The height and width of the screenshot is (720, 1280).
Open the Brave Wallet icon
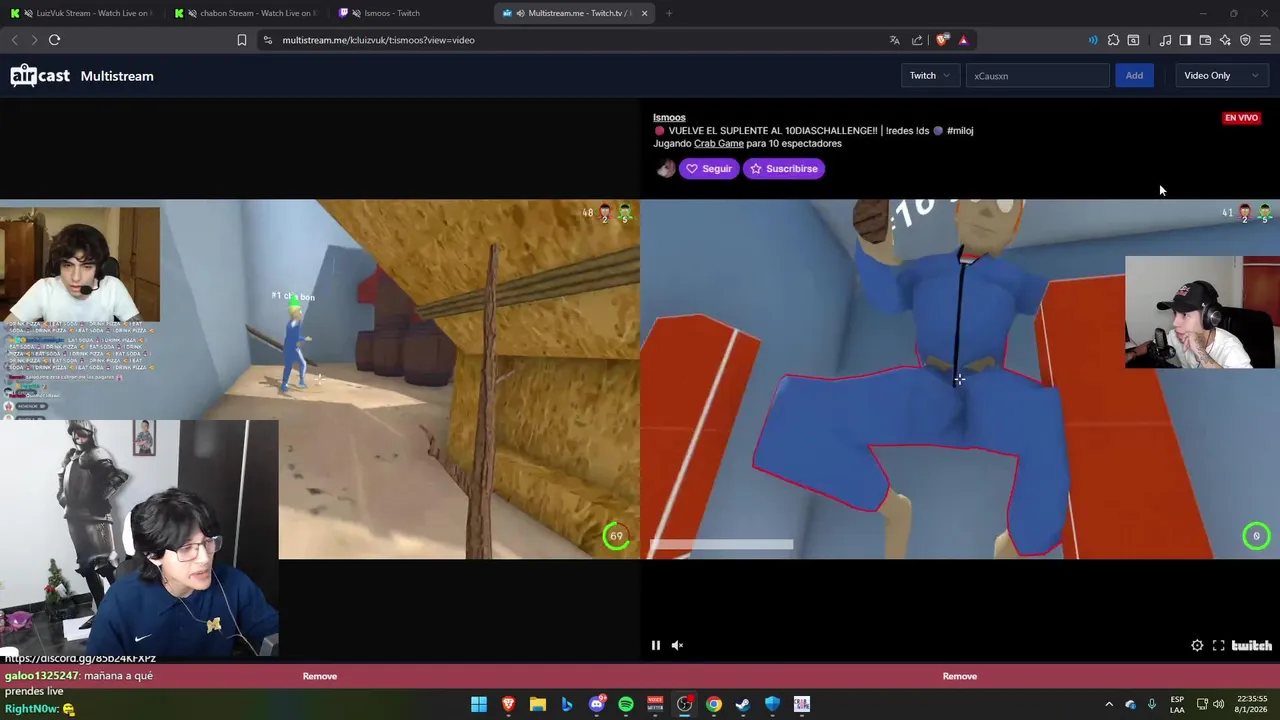point(1205,40)
